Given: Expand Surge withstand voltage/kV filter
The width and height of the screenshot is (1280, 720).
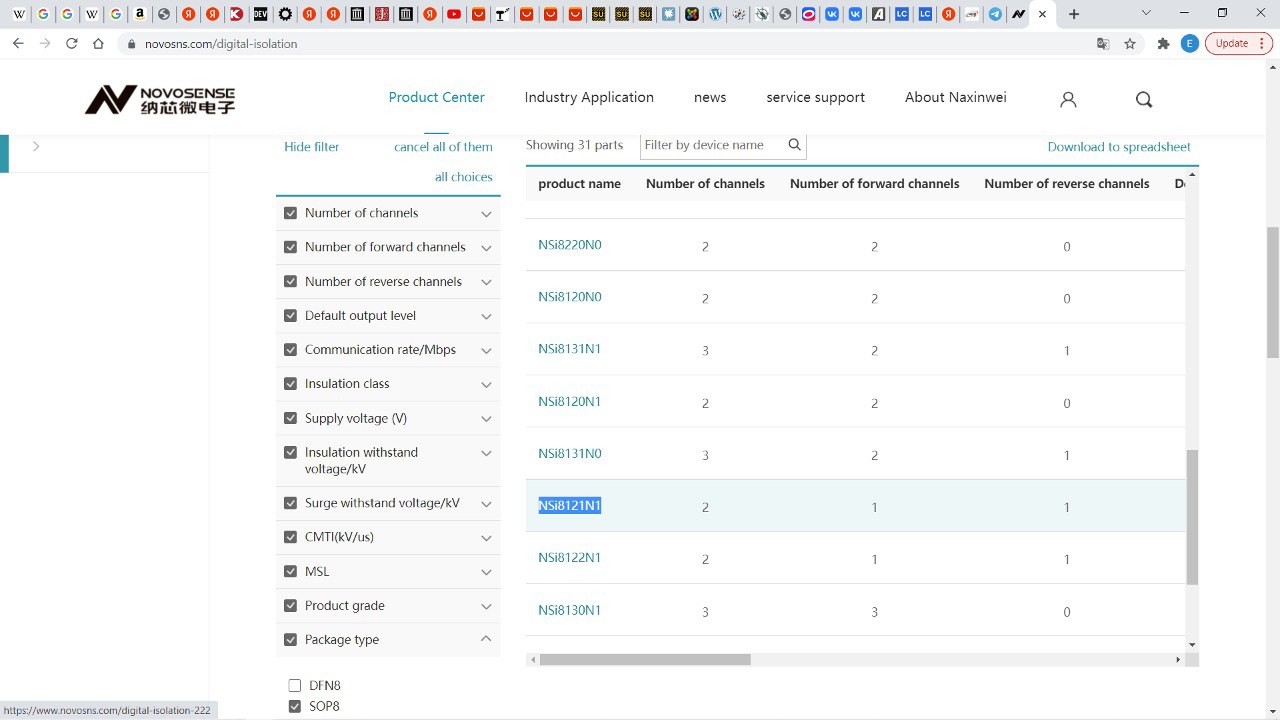Looking at the screenshot, I should [486, 504].
